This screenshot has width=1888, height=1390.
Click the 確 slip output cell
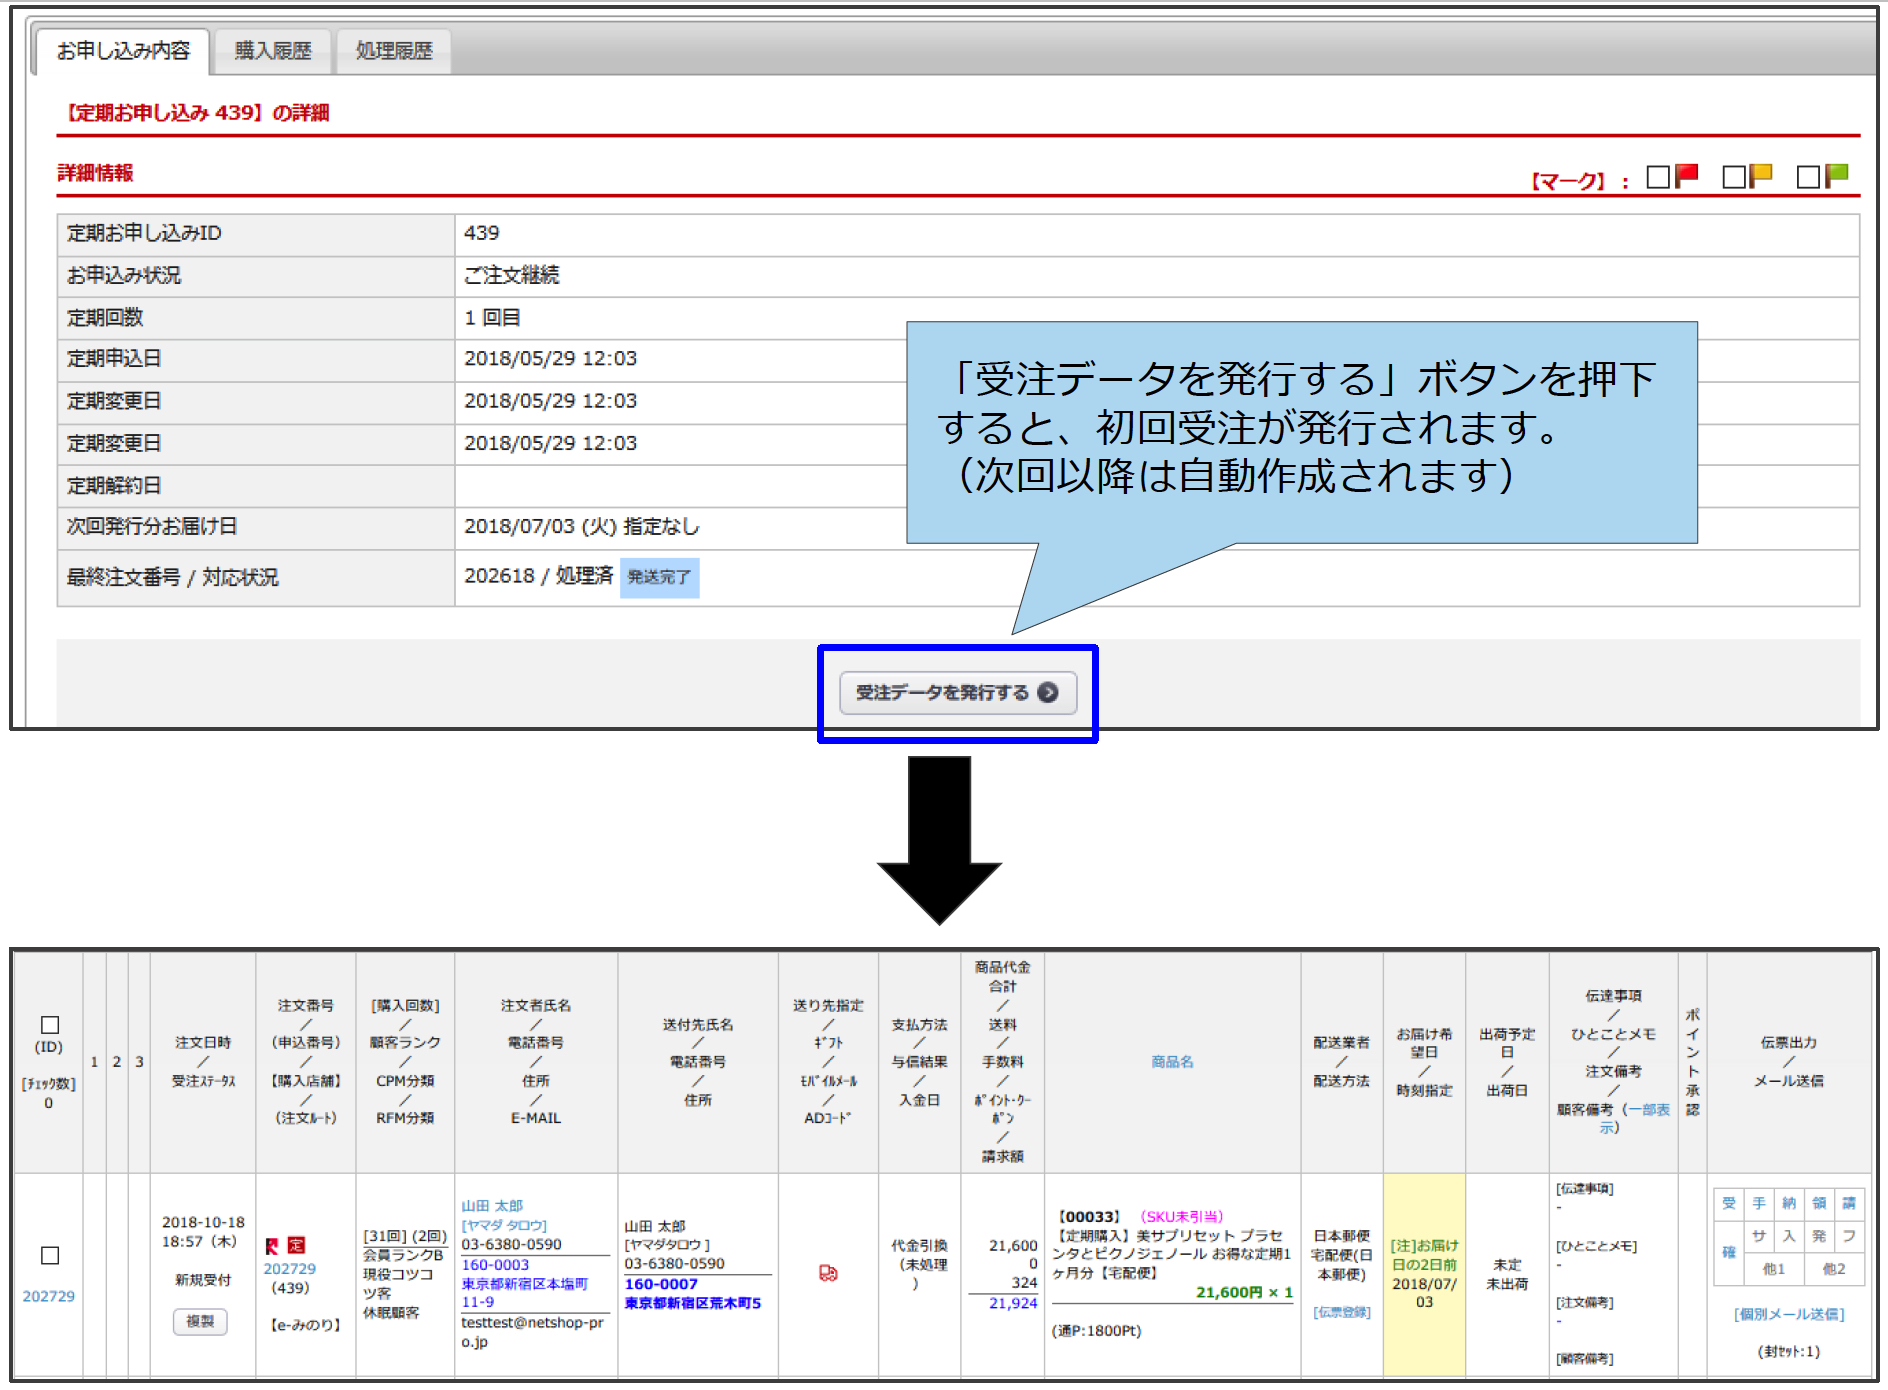tap(1729, 1252)
